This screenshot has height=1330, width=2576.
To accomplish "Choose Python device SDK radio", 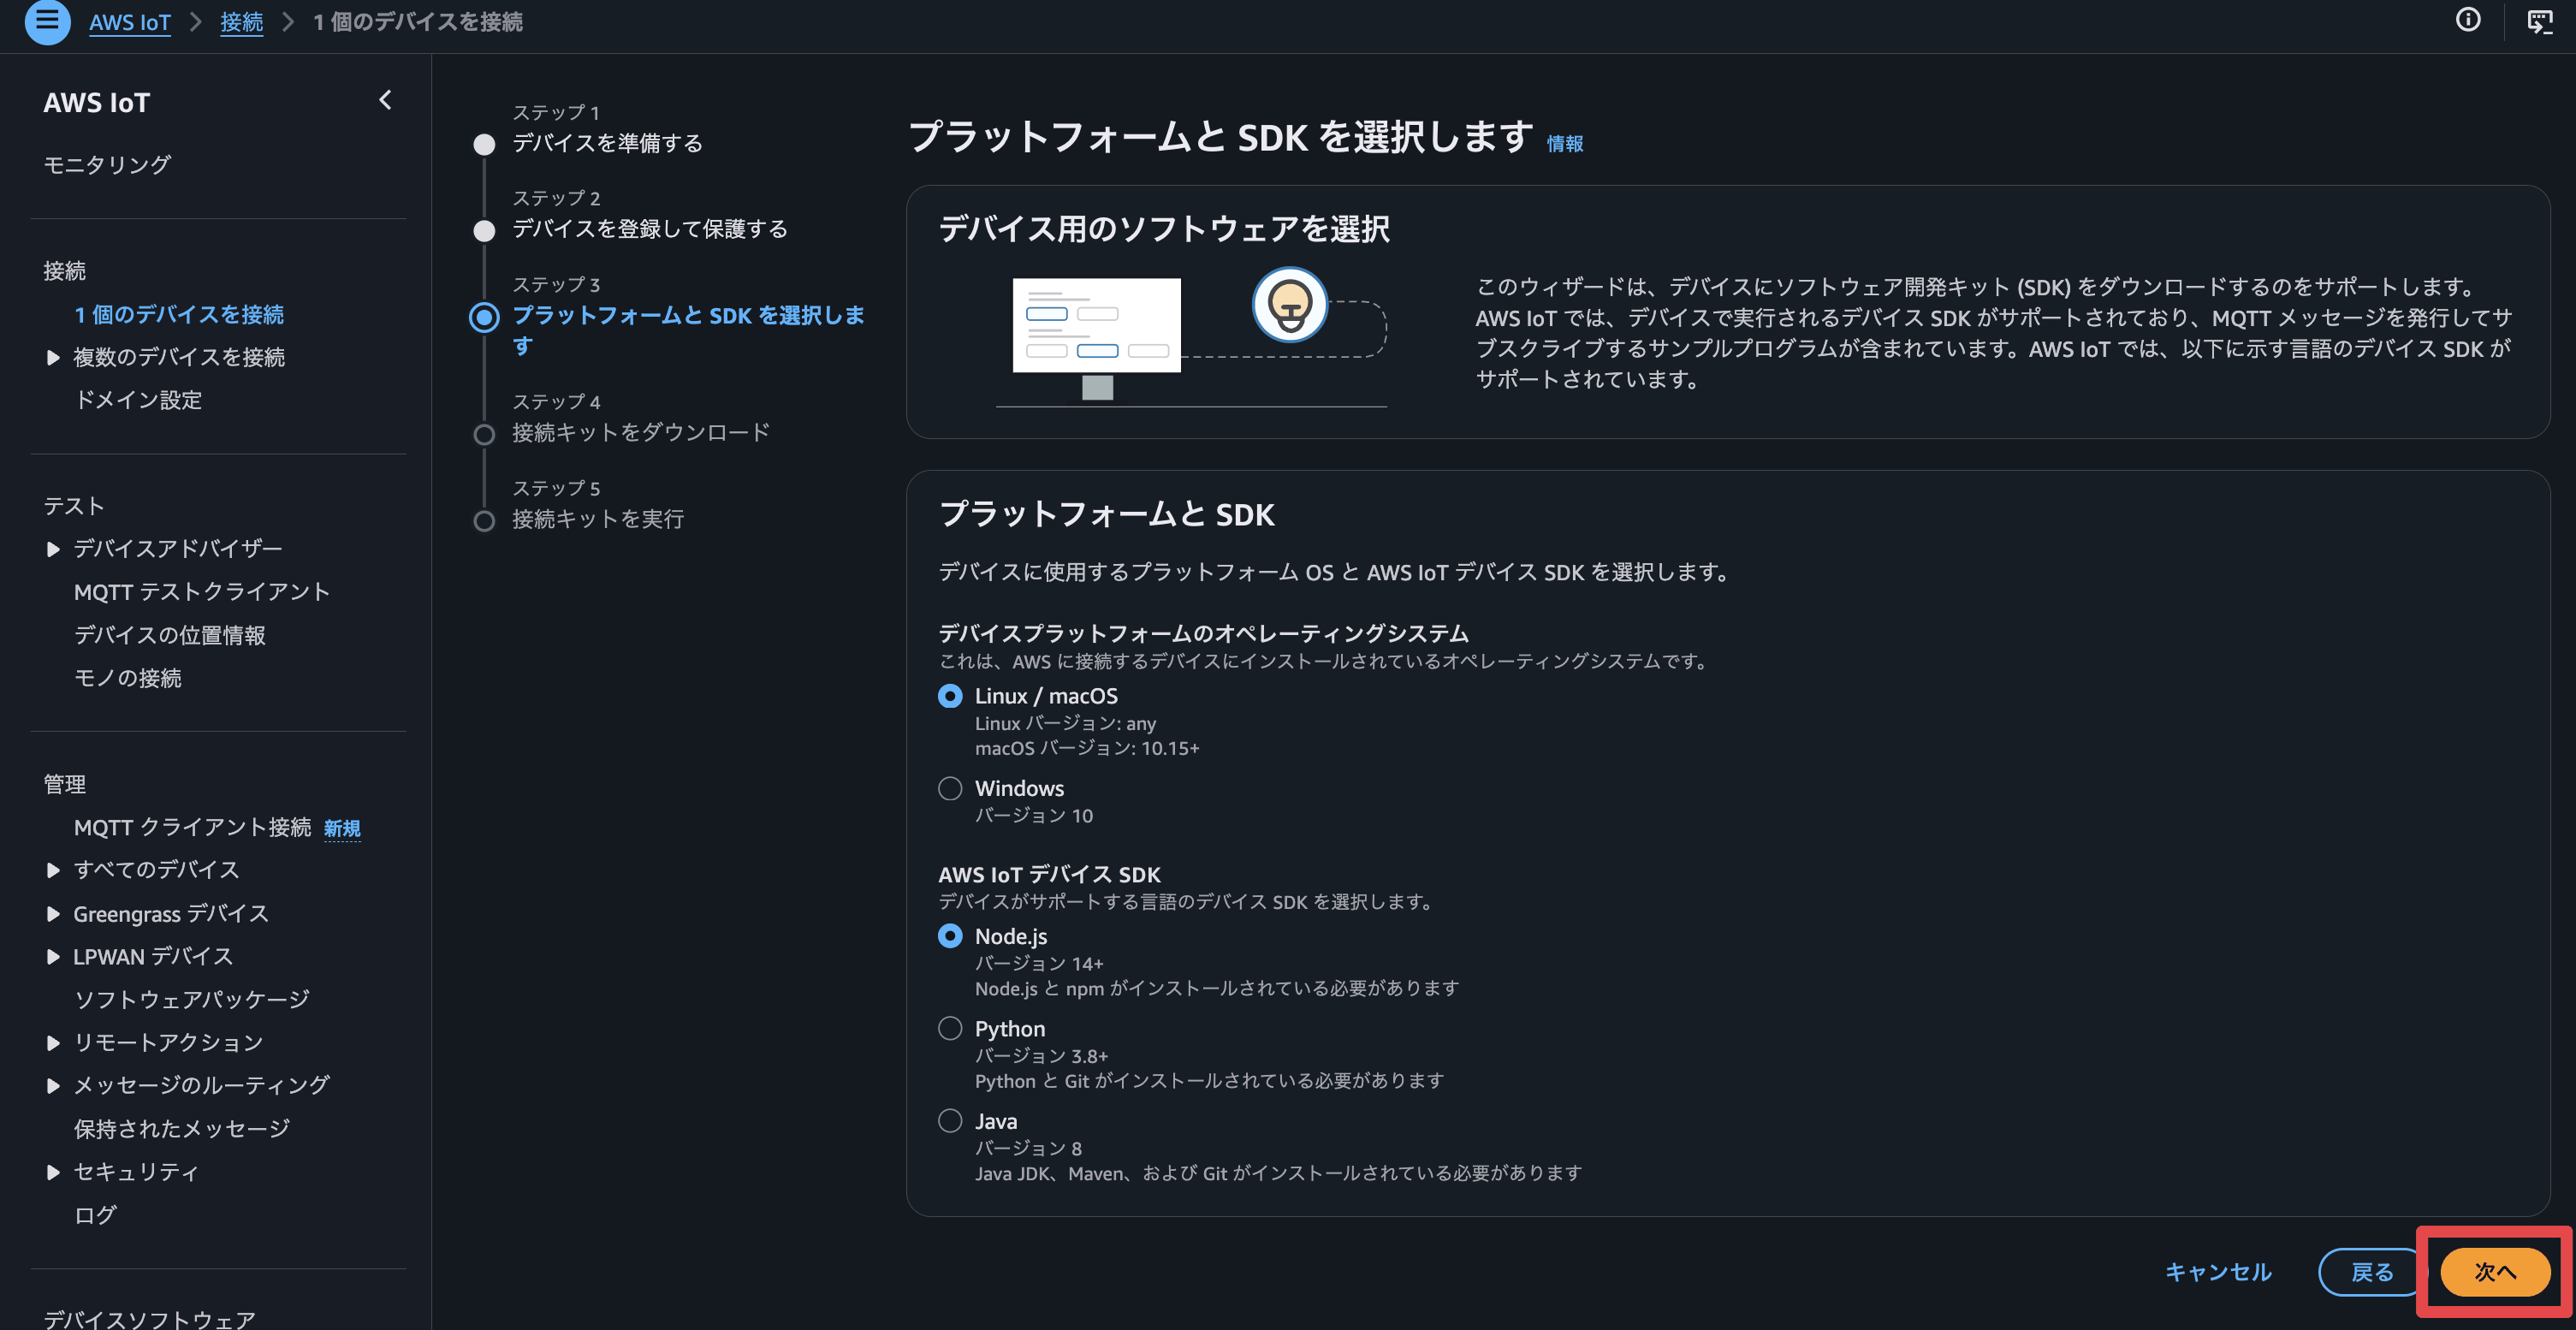I will coord(950,1029).
